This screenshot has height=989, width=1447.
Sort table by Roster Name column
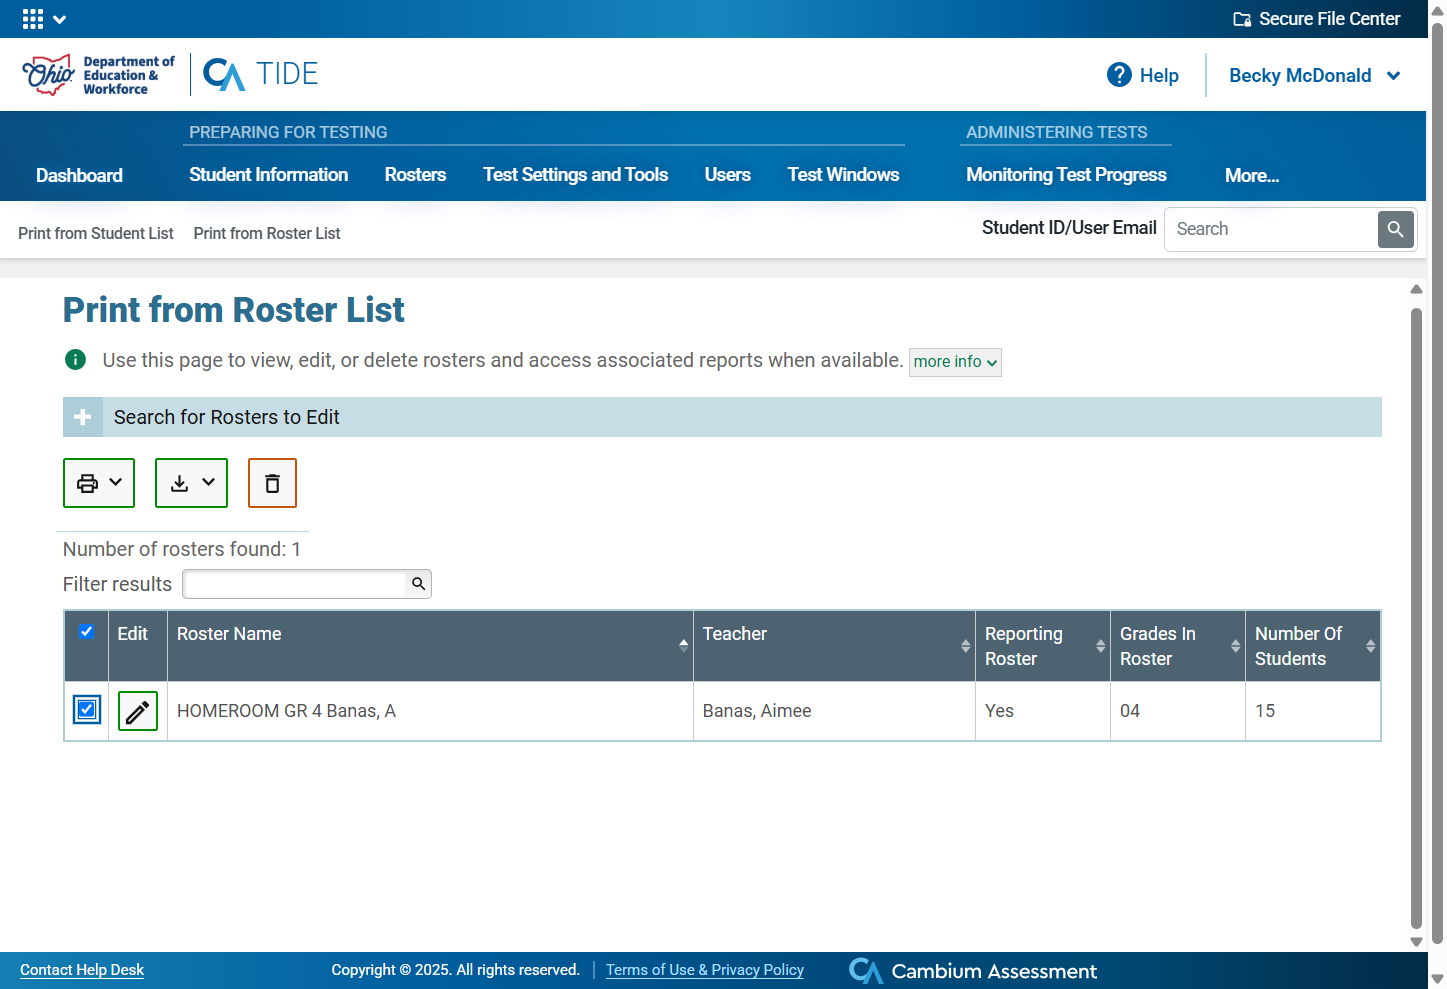click(x=430, y=646)
